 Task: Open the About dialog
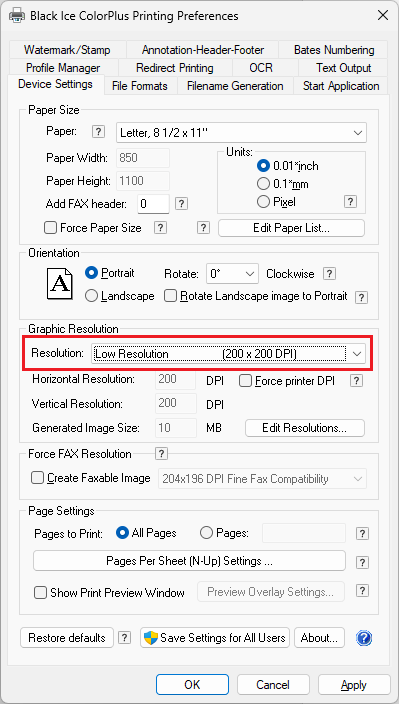319,638
